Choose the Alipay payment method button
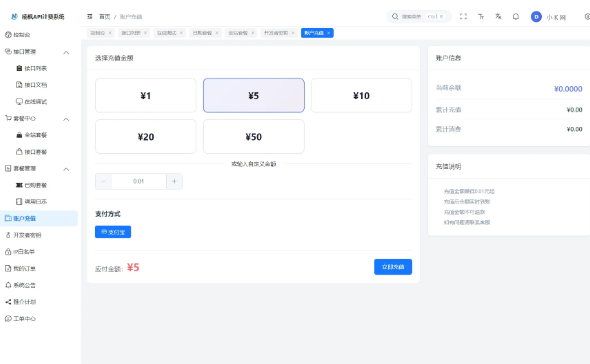The image size is (590, 364). click(x=113, y=232)
